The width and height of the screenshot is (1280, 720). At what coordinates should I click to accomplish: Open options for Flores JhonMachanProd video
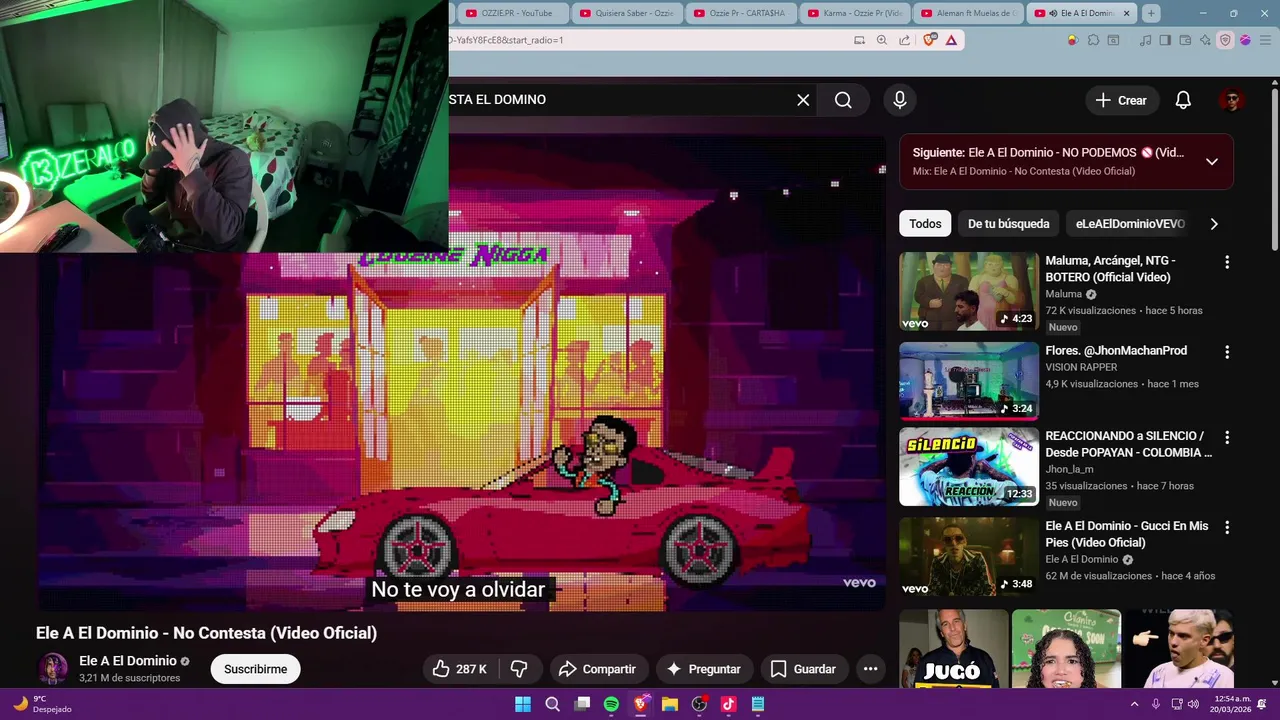(x=1227, y=352)
